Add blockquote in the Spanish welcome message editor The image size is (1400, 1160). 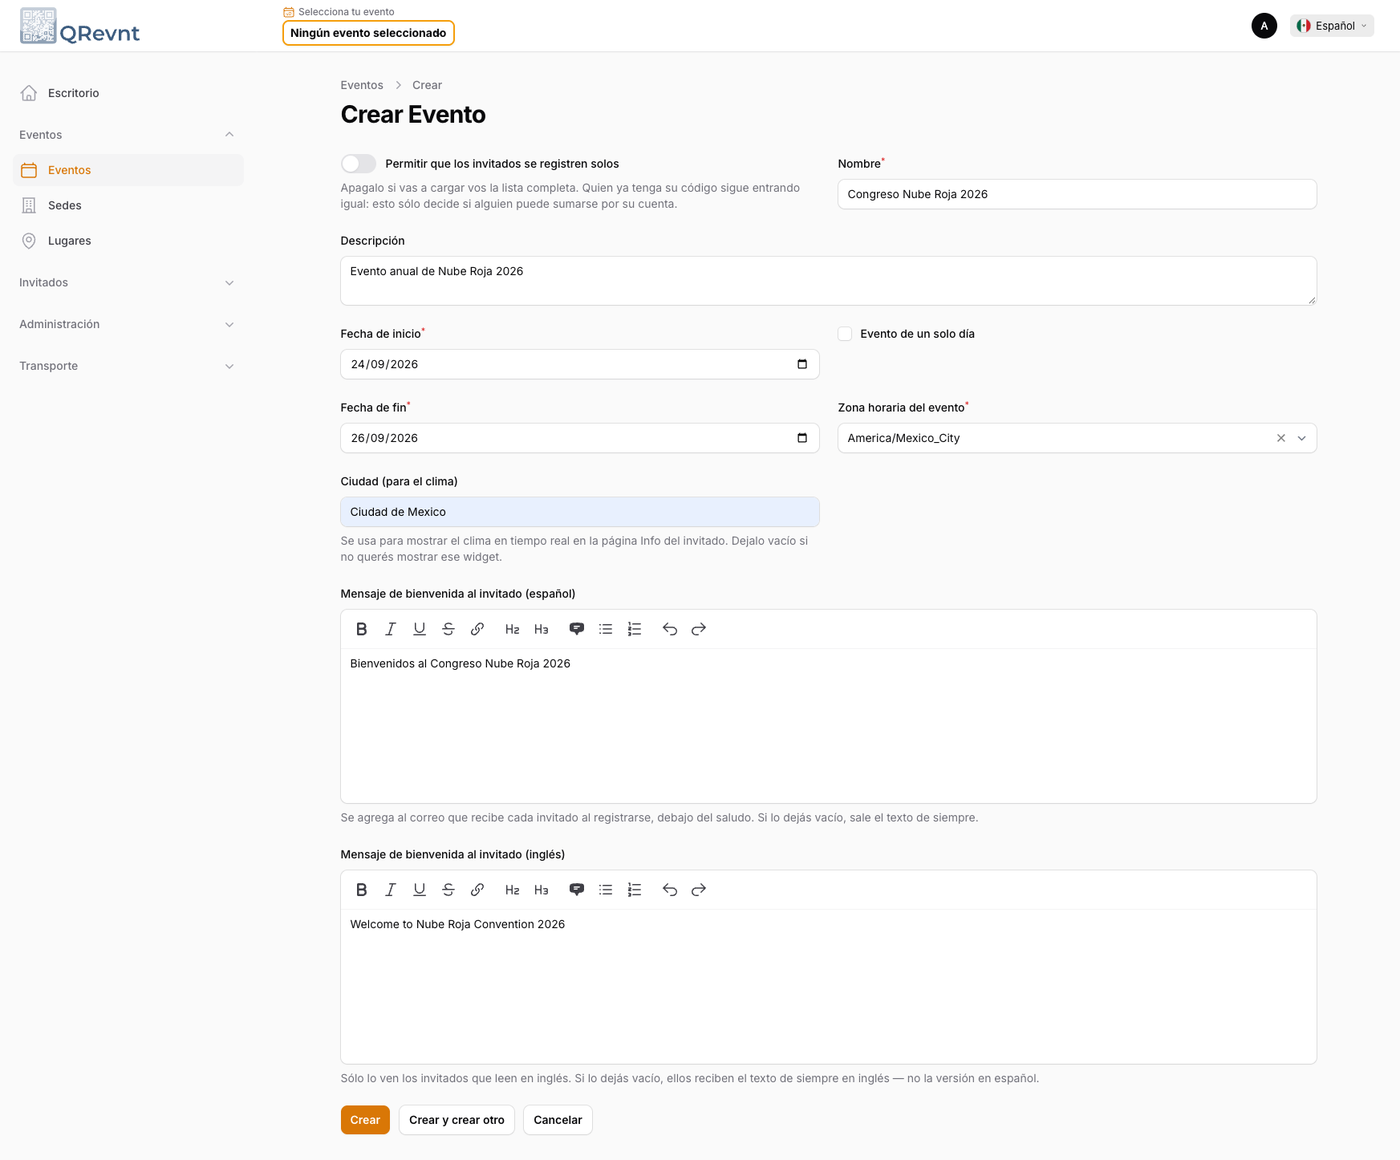tap(577, 629)
